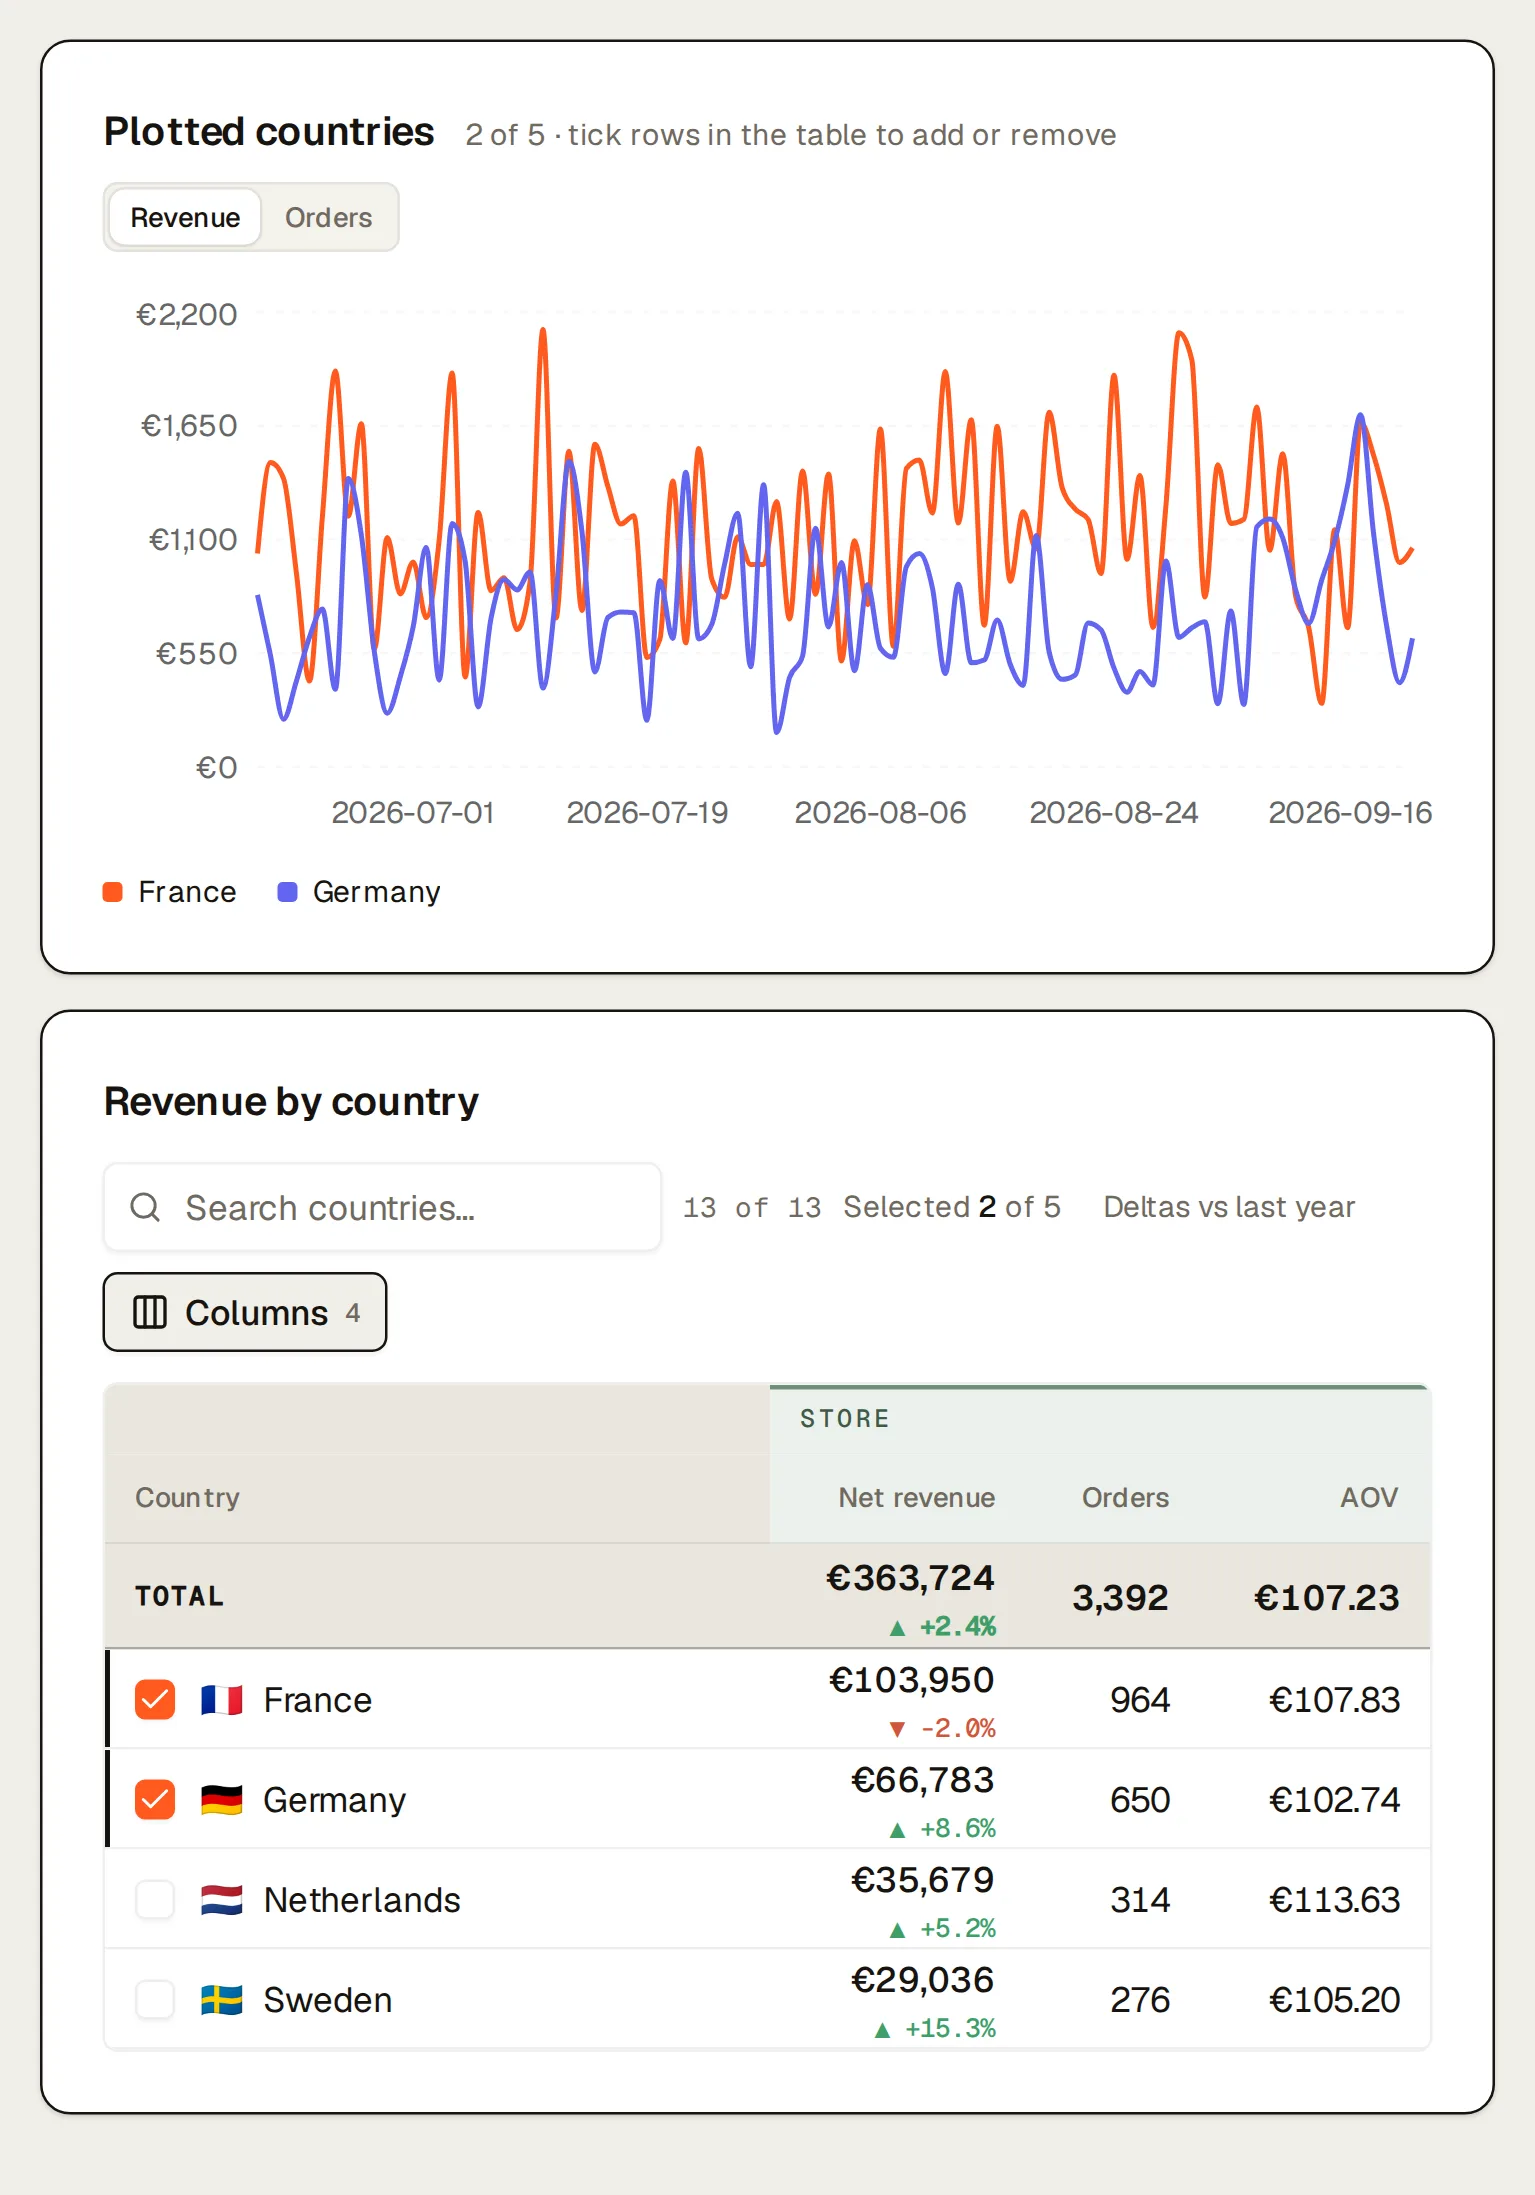This screenshot has height=2195, width=1535.
Task: Click Netherlands net revenue €35,679
Action: click(x=922, y=1879)
